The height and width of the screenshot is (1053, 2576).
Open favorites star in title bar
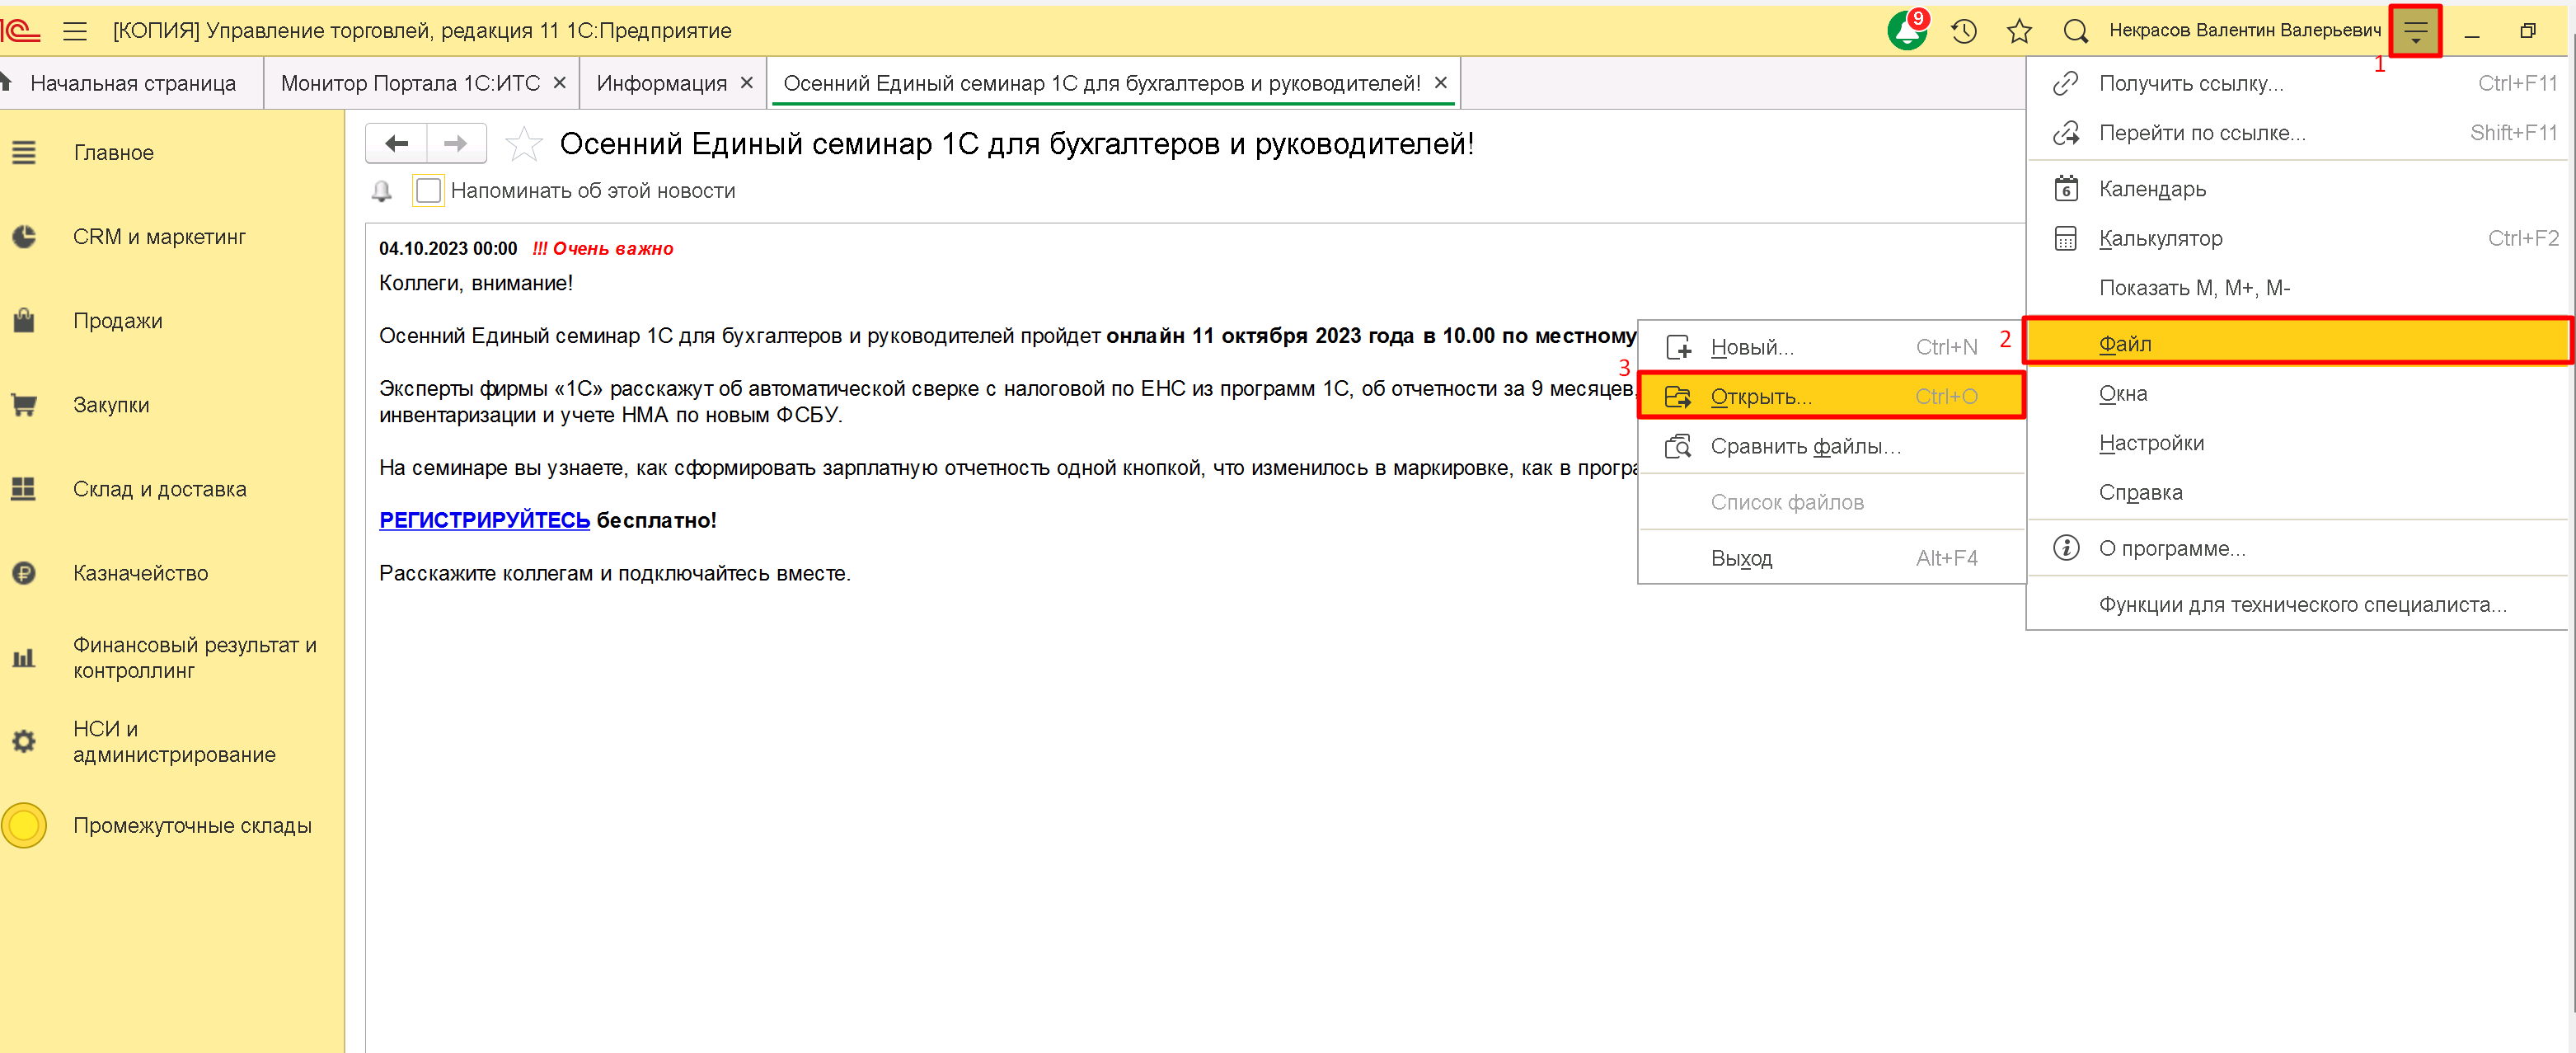pyautogui.click(x=2019, y=31)
